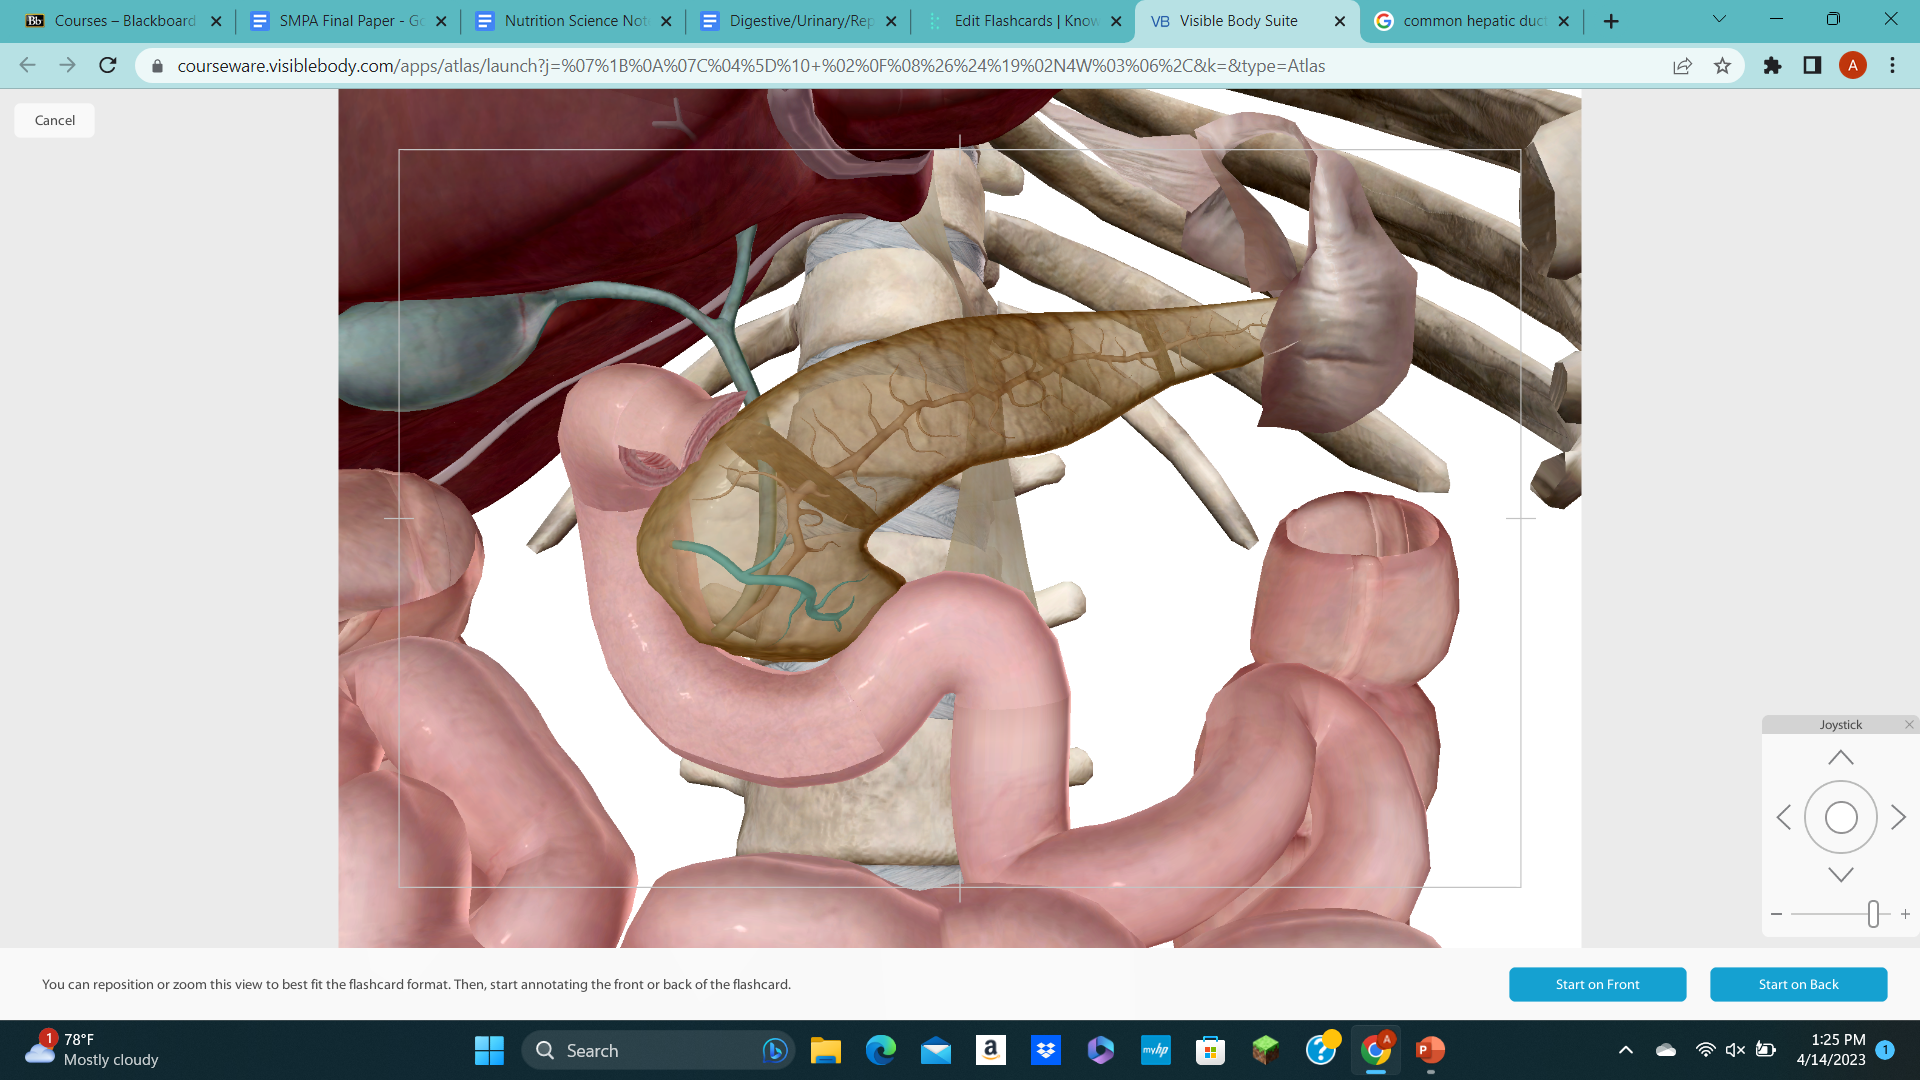Click the browser refresh icon

[107, 65]
